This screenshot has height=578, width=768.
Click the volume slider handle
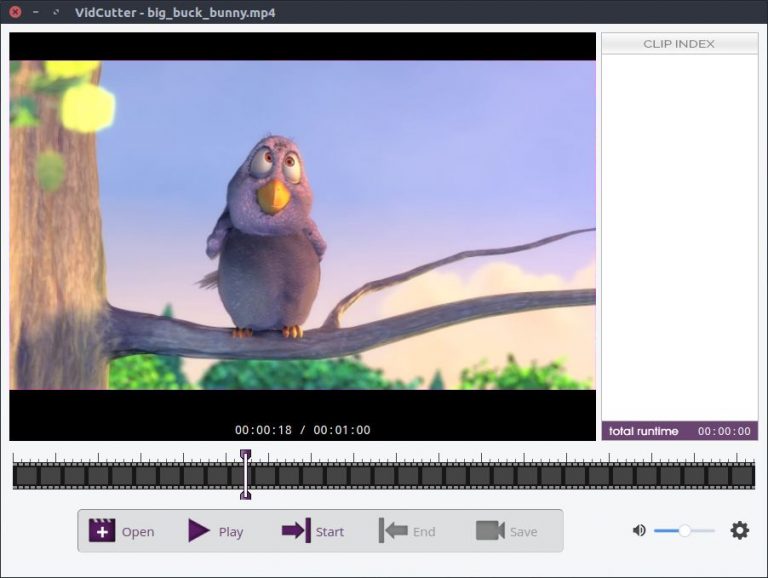click(x=685, y=530)
